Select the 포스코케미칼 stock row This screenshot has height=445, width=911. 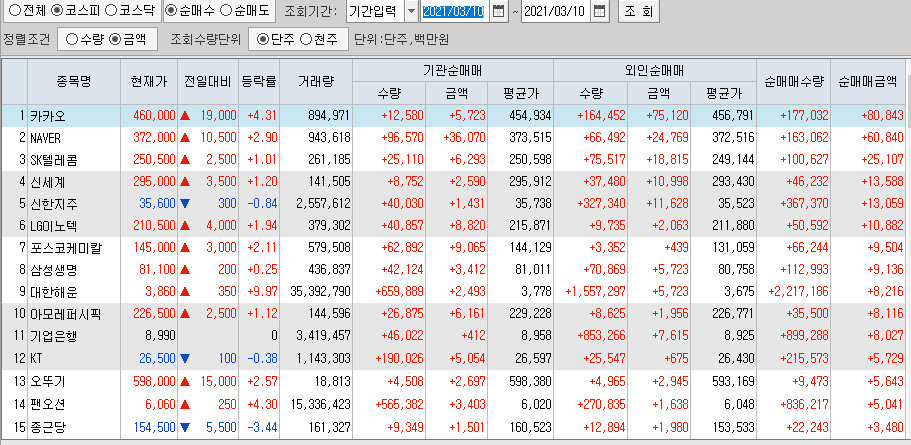[x=453, y=248]
